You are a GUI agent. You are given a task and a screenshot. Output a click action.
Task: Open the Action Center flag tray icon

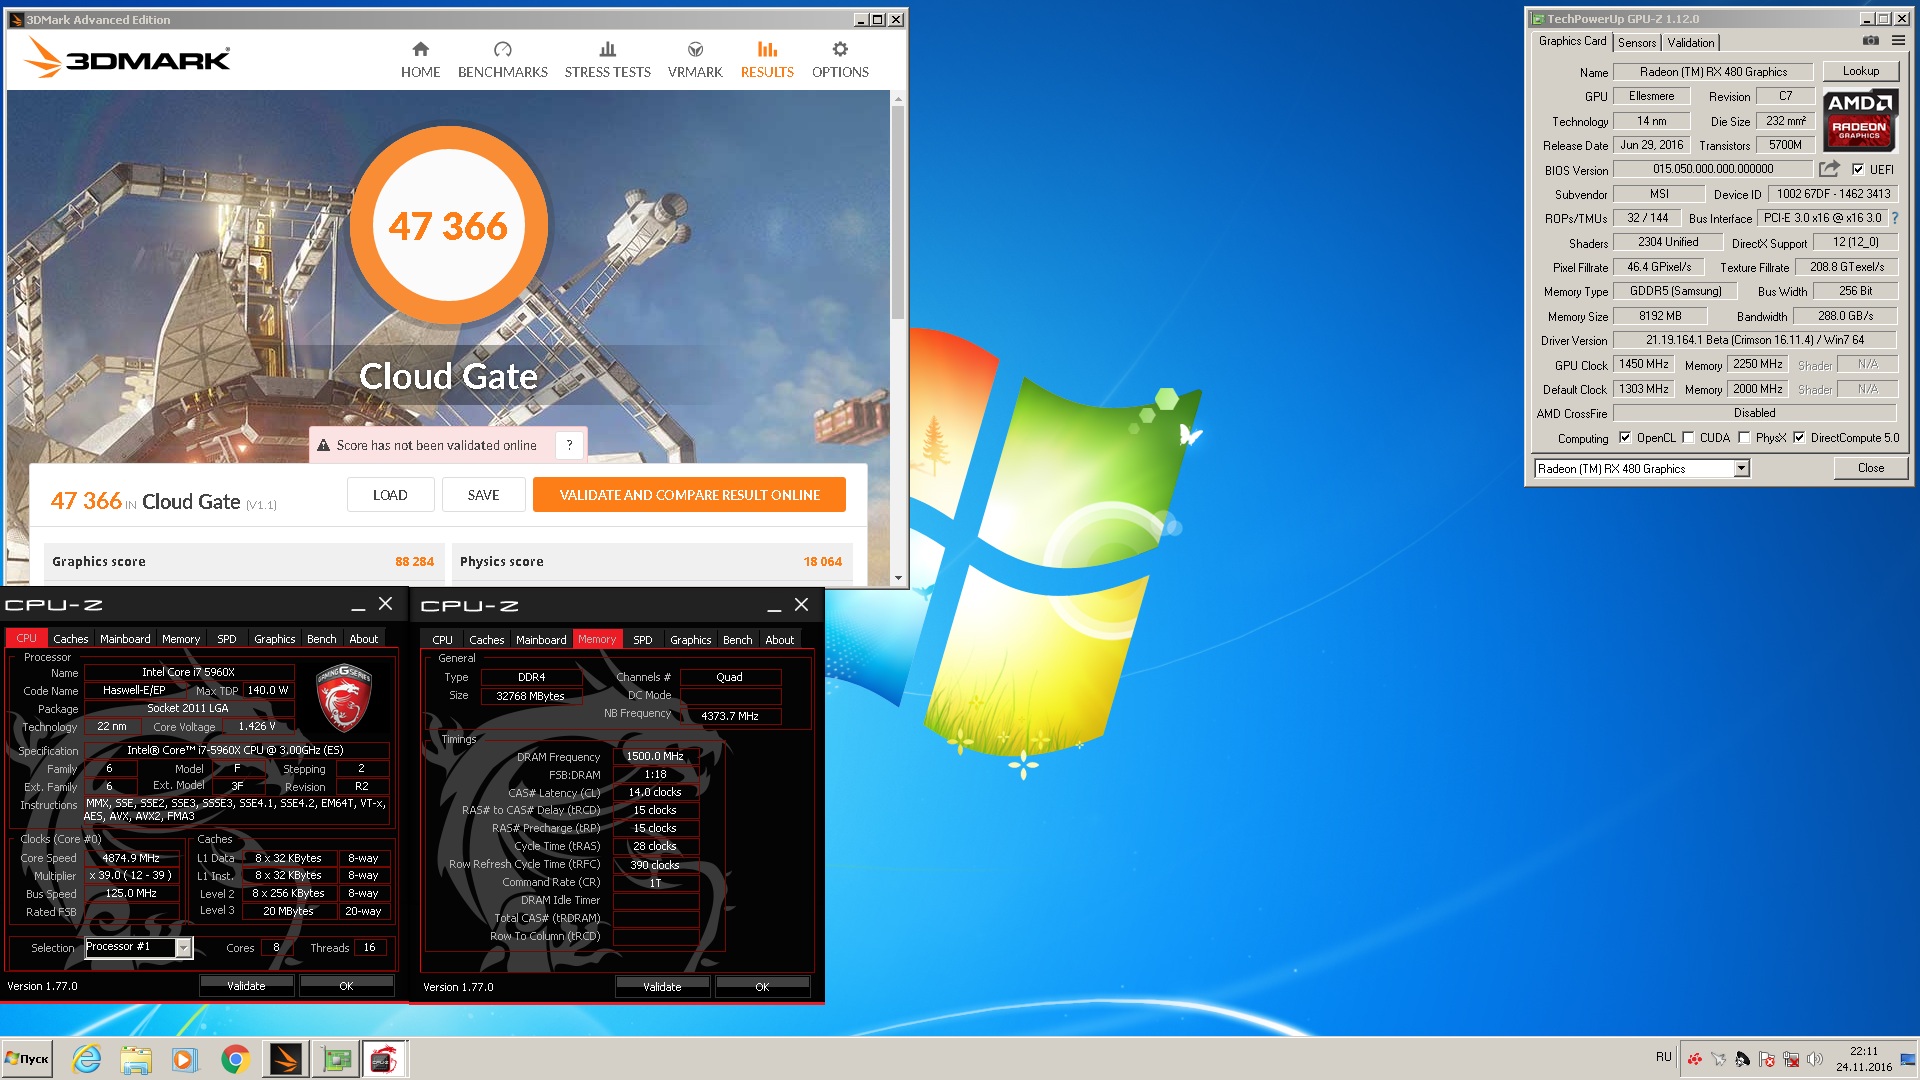click(x=1767, y=1058)
